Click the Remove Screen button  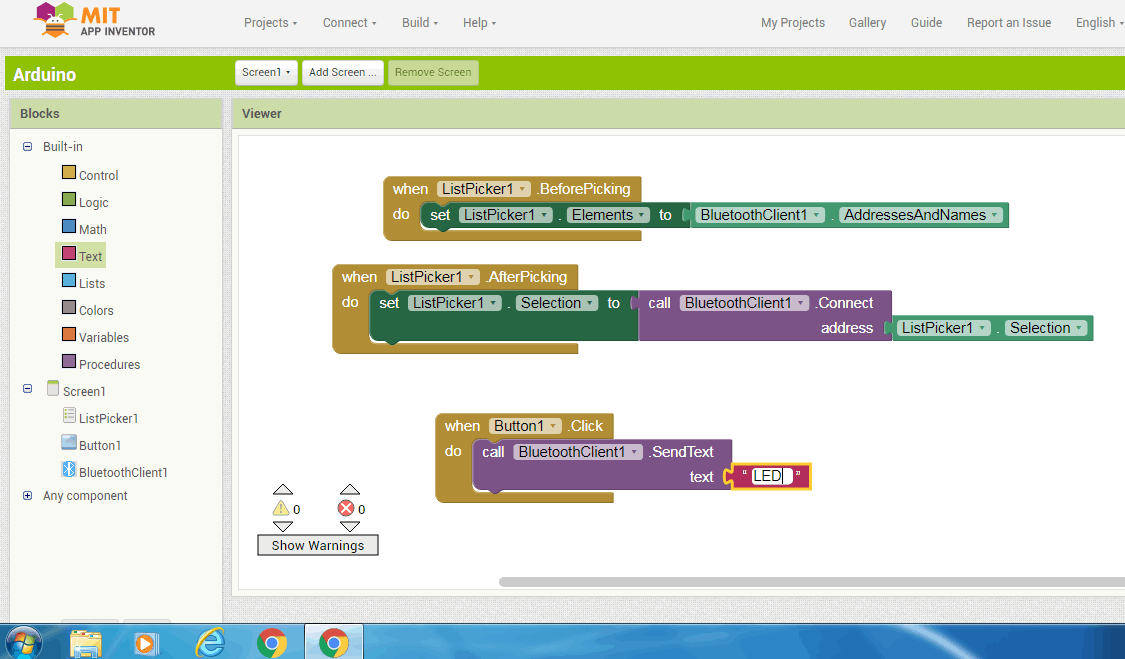tap(433, 73)
